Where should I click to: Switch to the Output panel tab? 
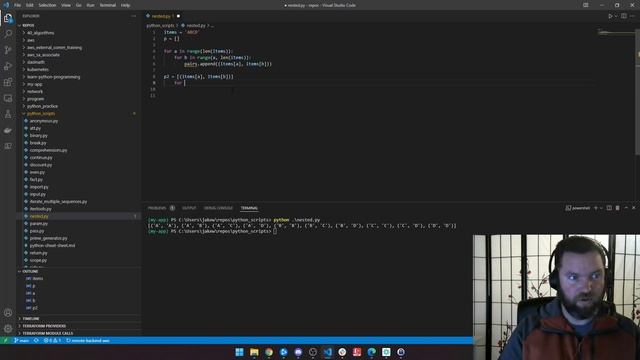189,208
